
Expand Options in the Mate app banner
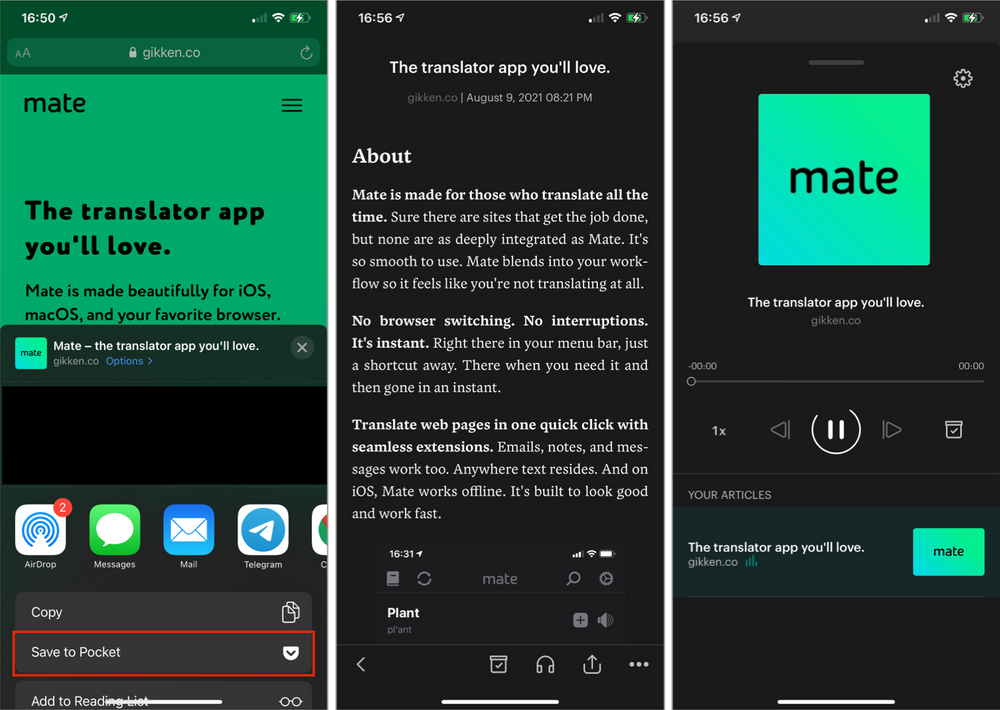(x=129, y=361)
